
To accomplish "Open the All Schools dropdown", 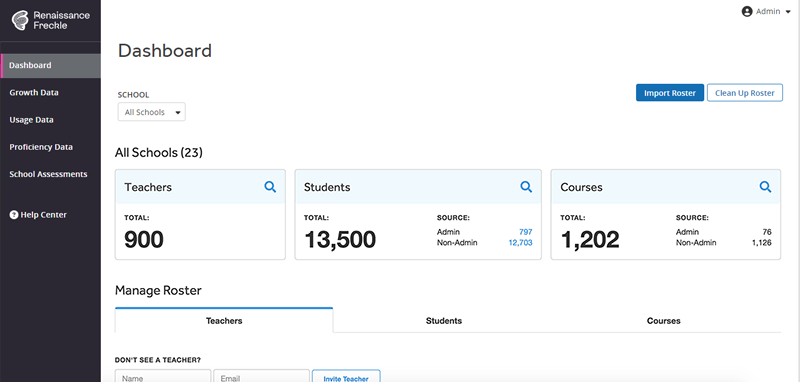I will click(152, 112).
